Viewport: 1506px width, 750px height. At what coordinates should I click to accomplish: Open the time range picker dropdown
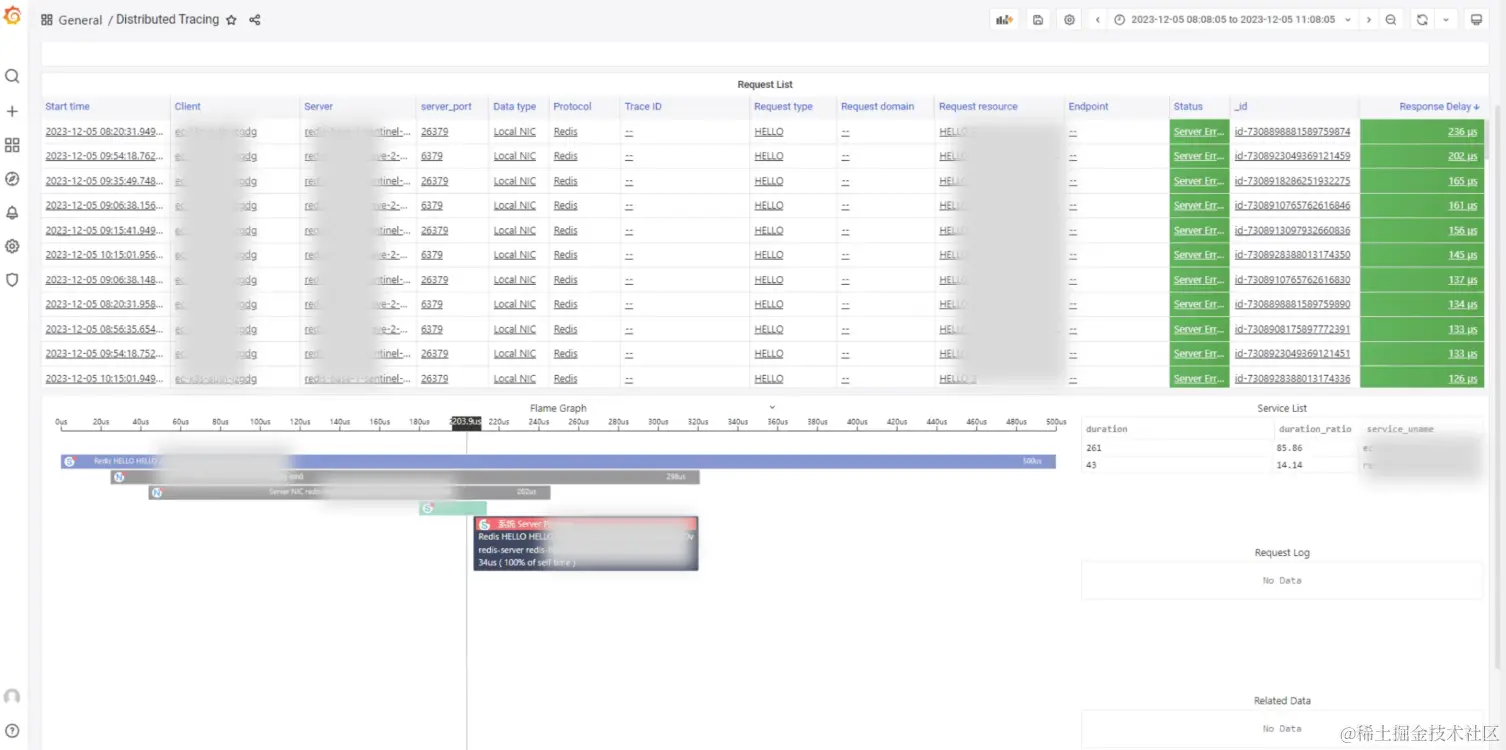point(1240,19)
